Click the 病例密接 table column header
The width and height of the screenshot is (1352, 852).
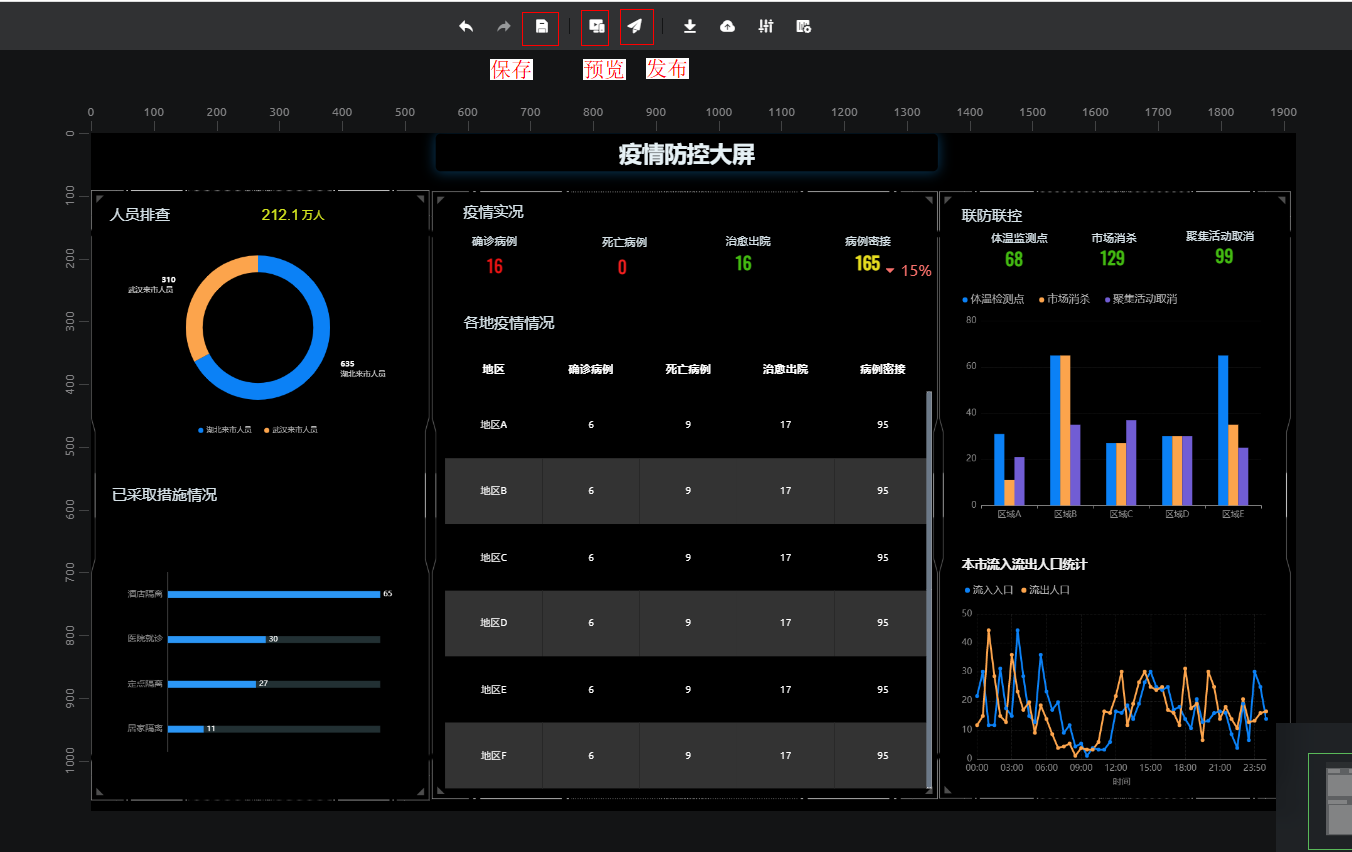click(x=882, y=369)
